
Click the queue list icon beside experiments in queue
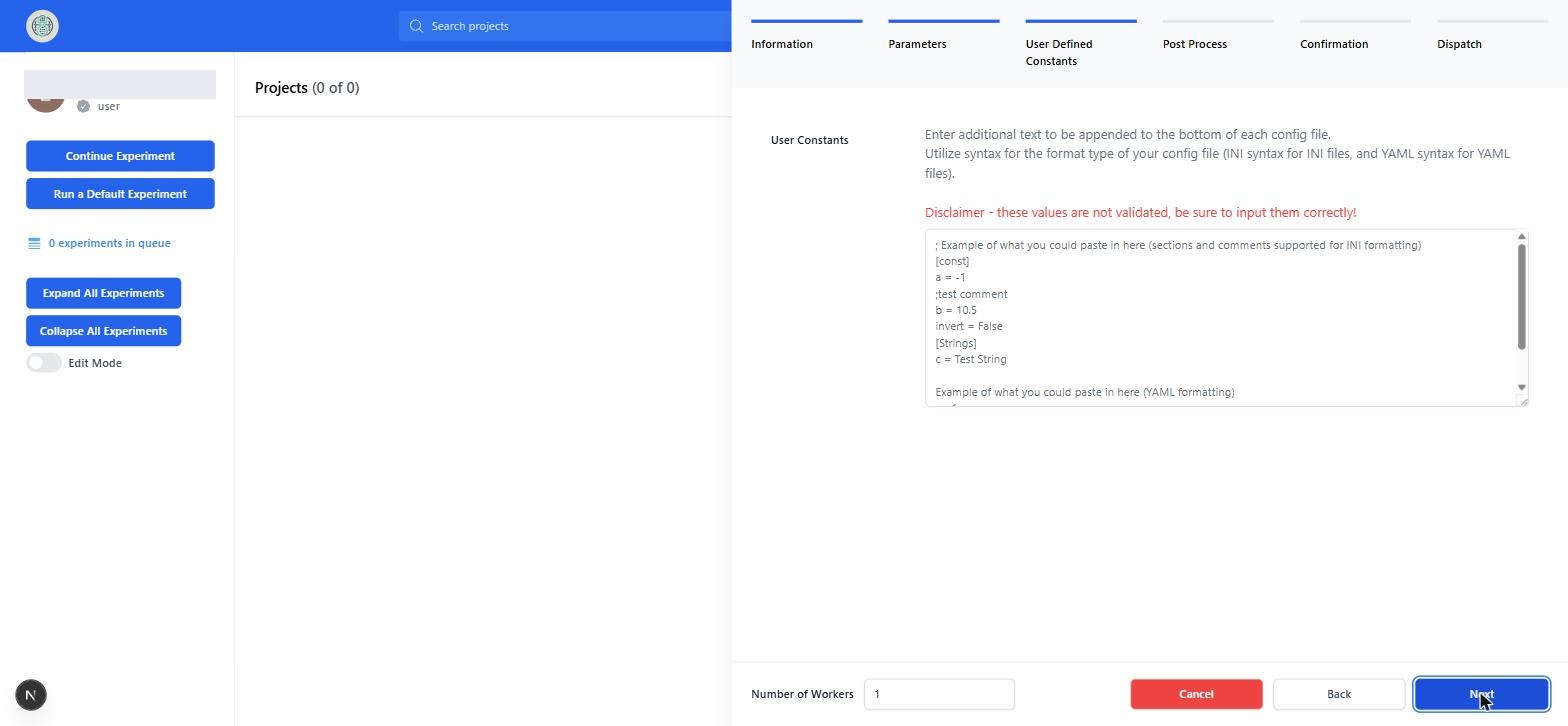coord(34,243)
